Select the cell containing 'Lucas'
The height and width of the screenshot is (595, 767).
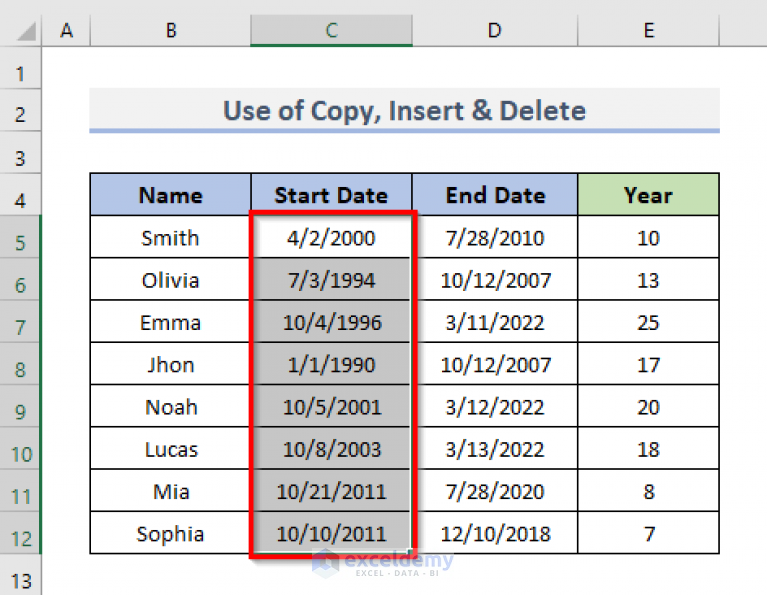[x=170, y=449]
